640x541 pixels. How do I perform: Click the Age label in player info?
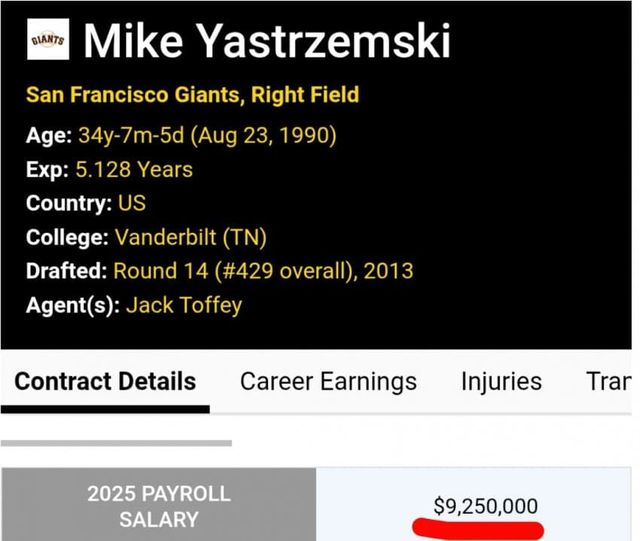(48, 135)
